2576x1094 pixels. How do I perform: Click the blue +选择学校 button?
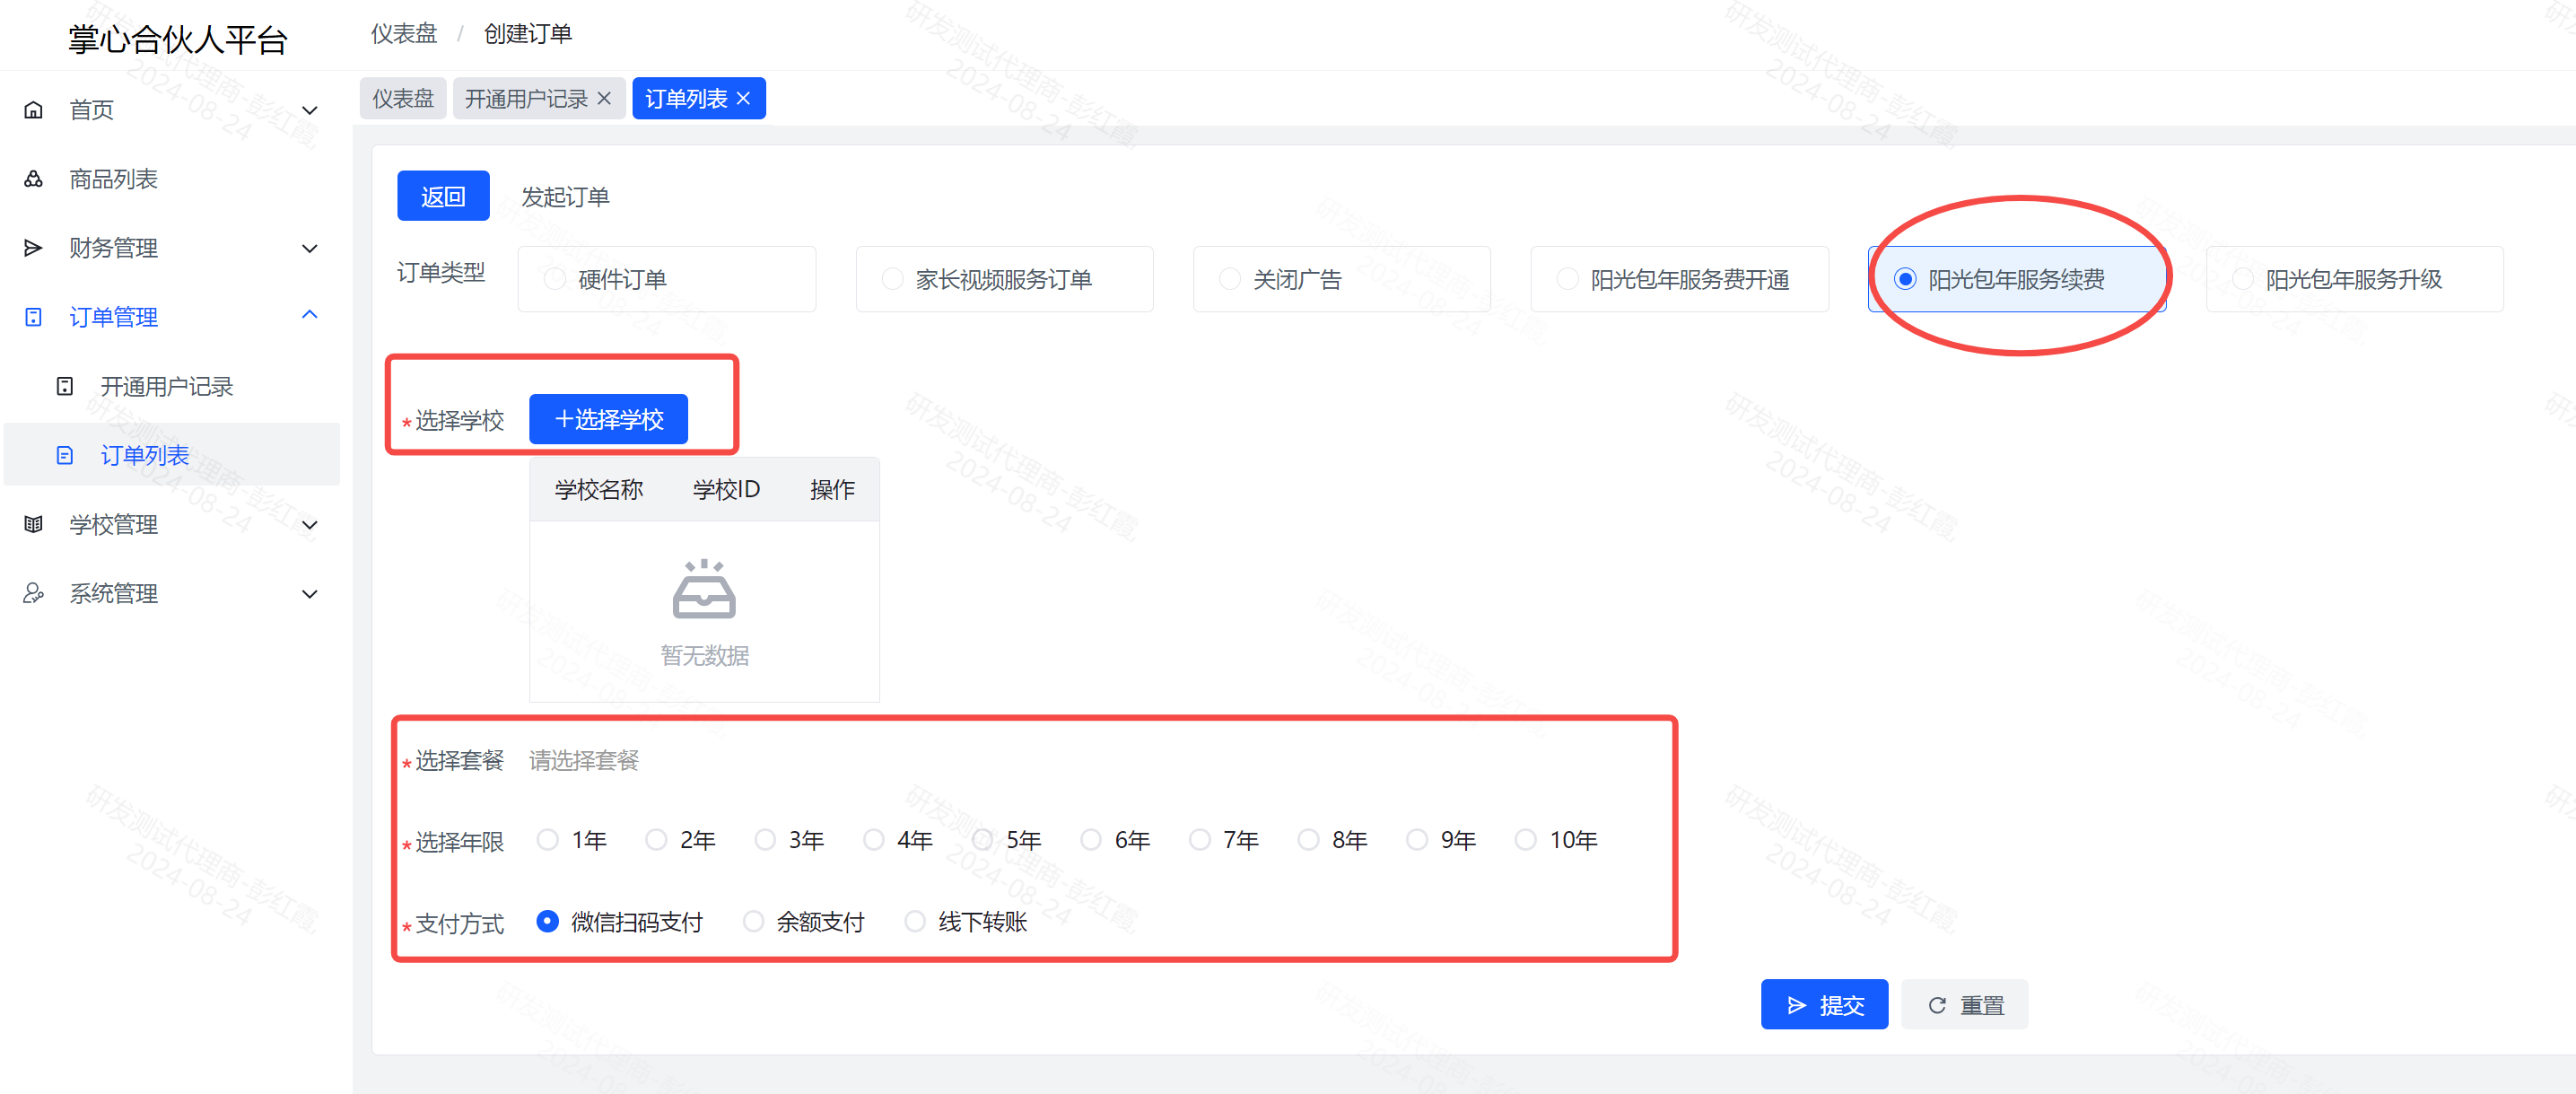click(608, 419)
